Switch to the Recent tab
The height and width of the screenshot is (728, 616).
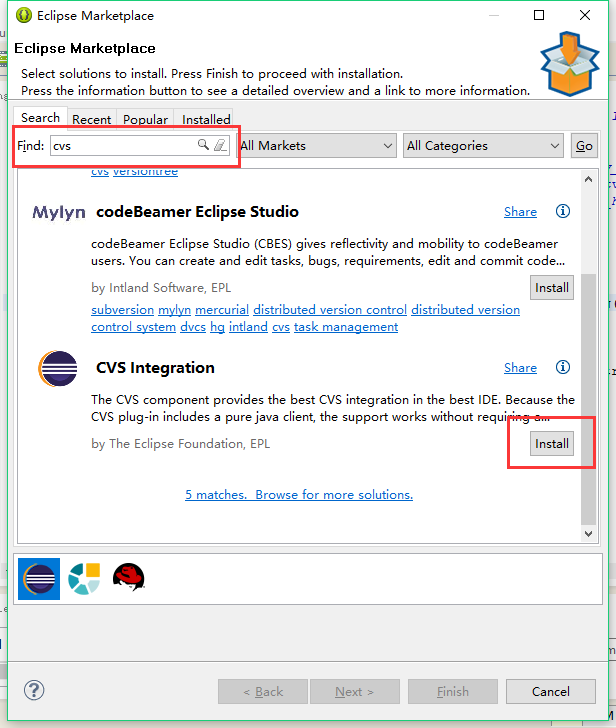click(x=91, y=119)
